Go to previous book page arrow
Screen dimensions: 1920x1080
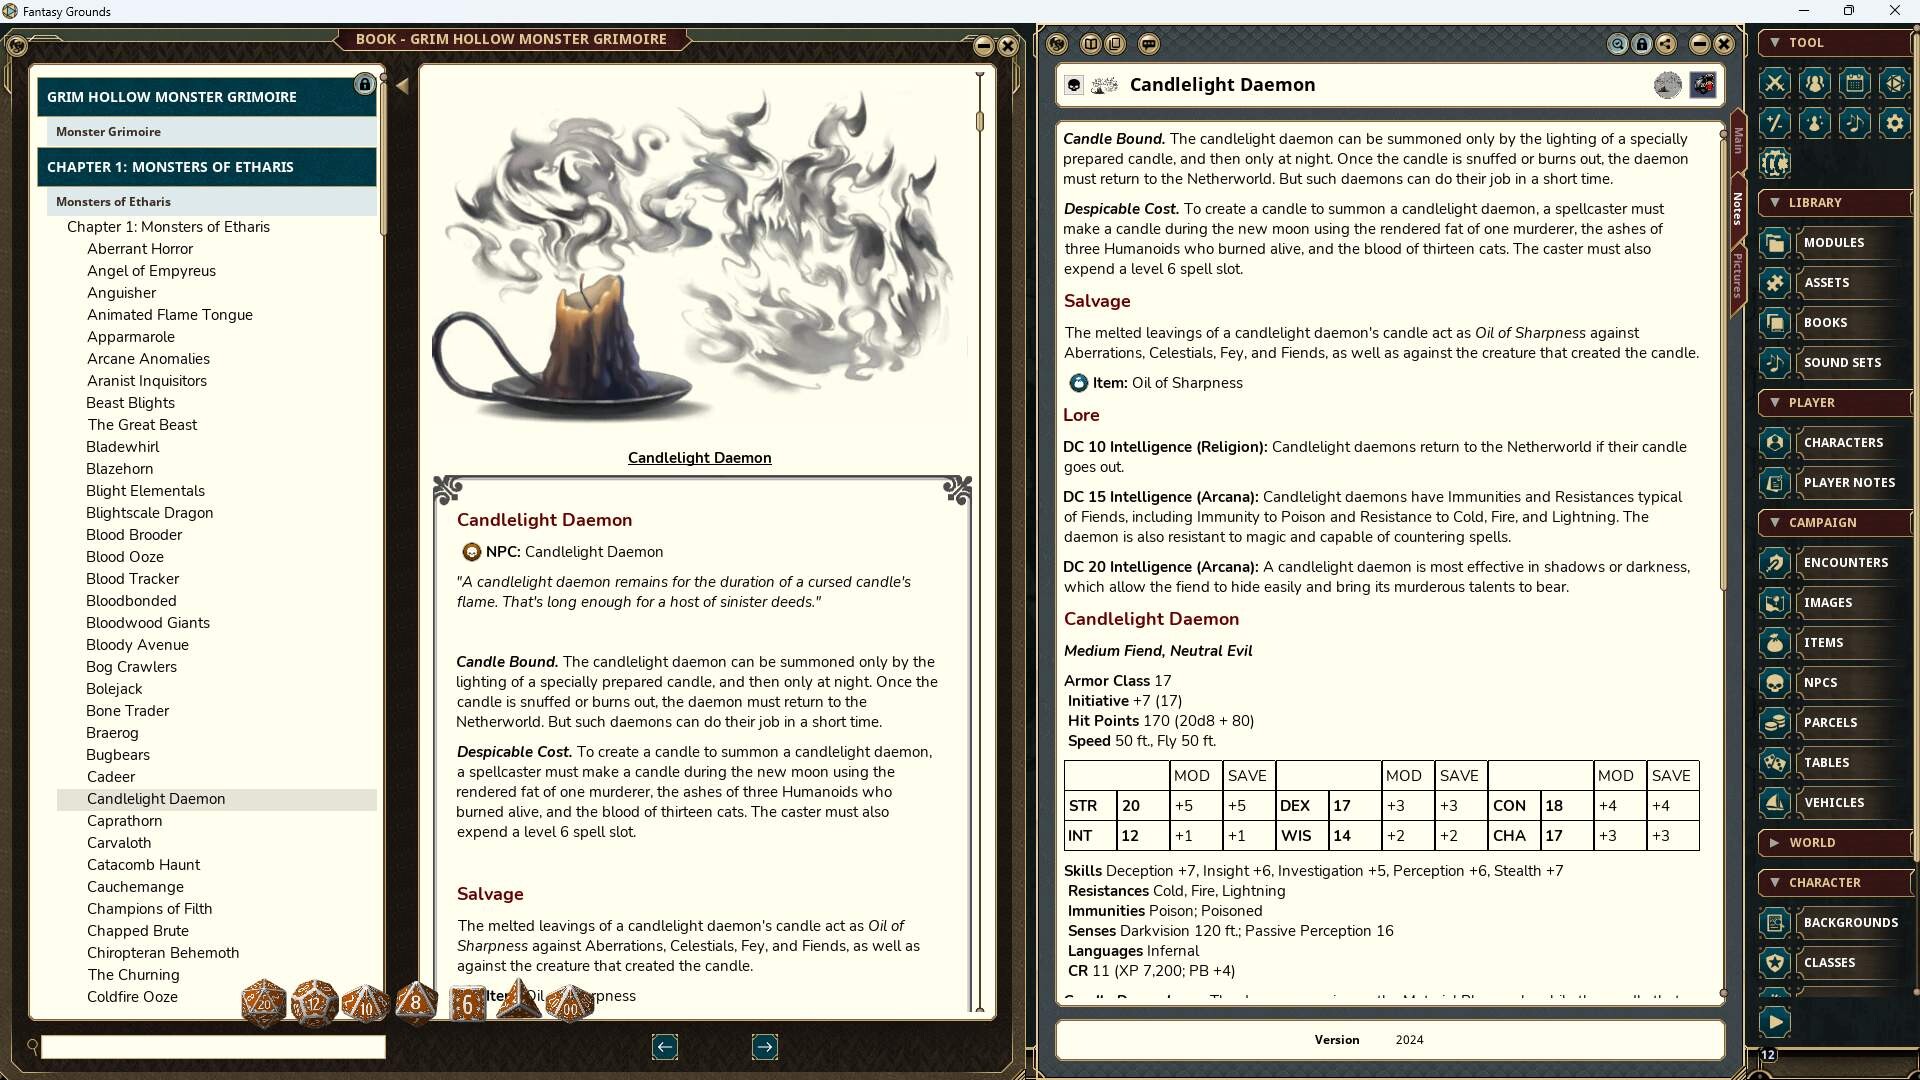pyautogui.click(x=665, y=1047)
